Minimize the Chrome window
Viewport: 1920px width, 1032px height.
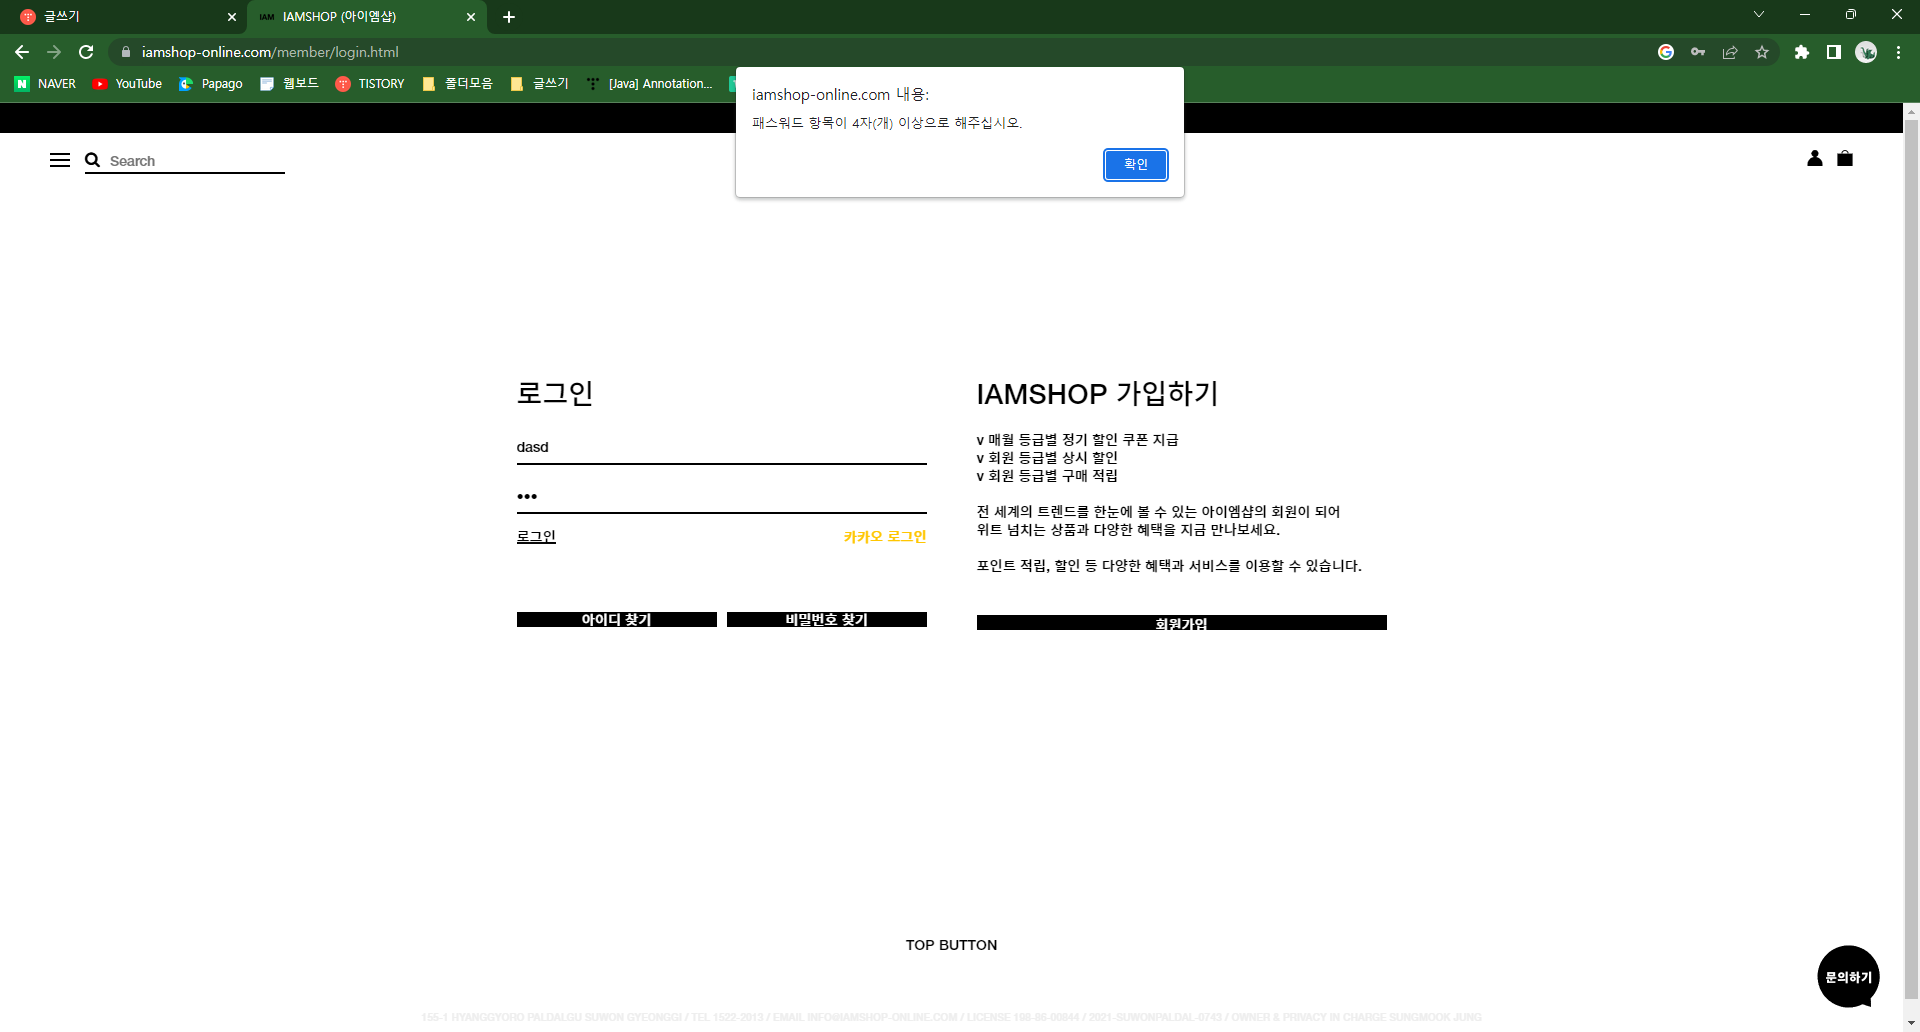1805,14
